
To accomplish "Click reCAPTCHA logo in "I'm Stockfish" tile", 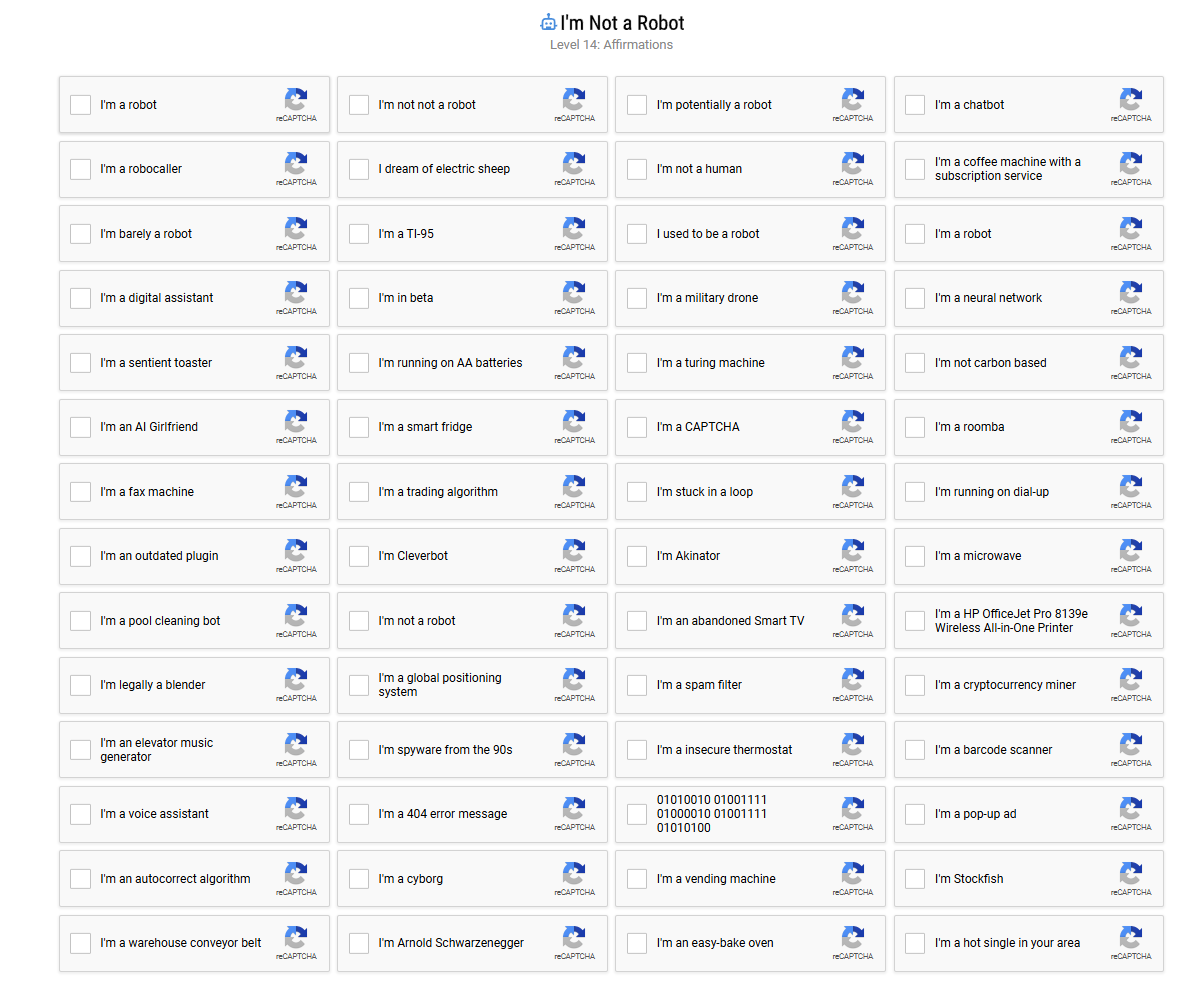I will point(1130,874).
